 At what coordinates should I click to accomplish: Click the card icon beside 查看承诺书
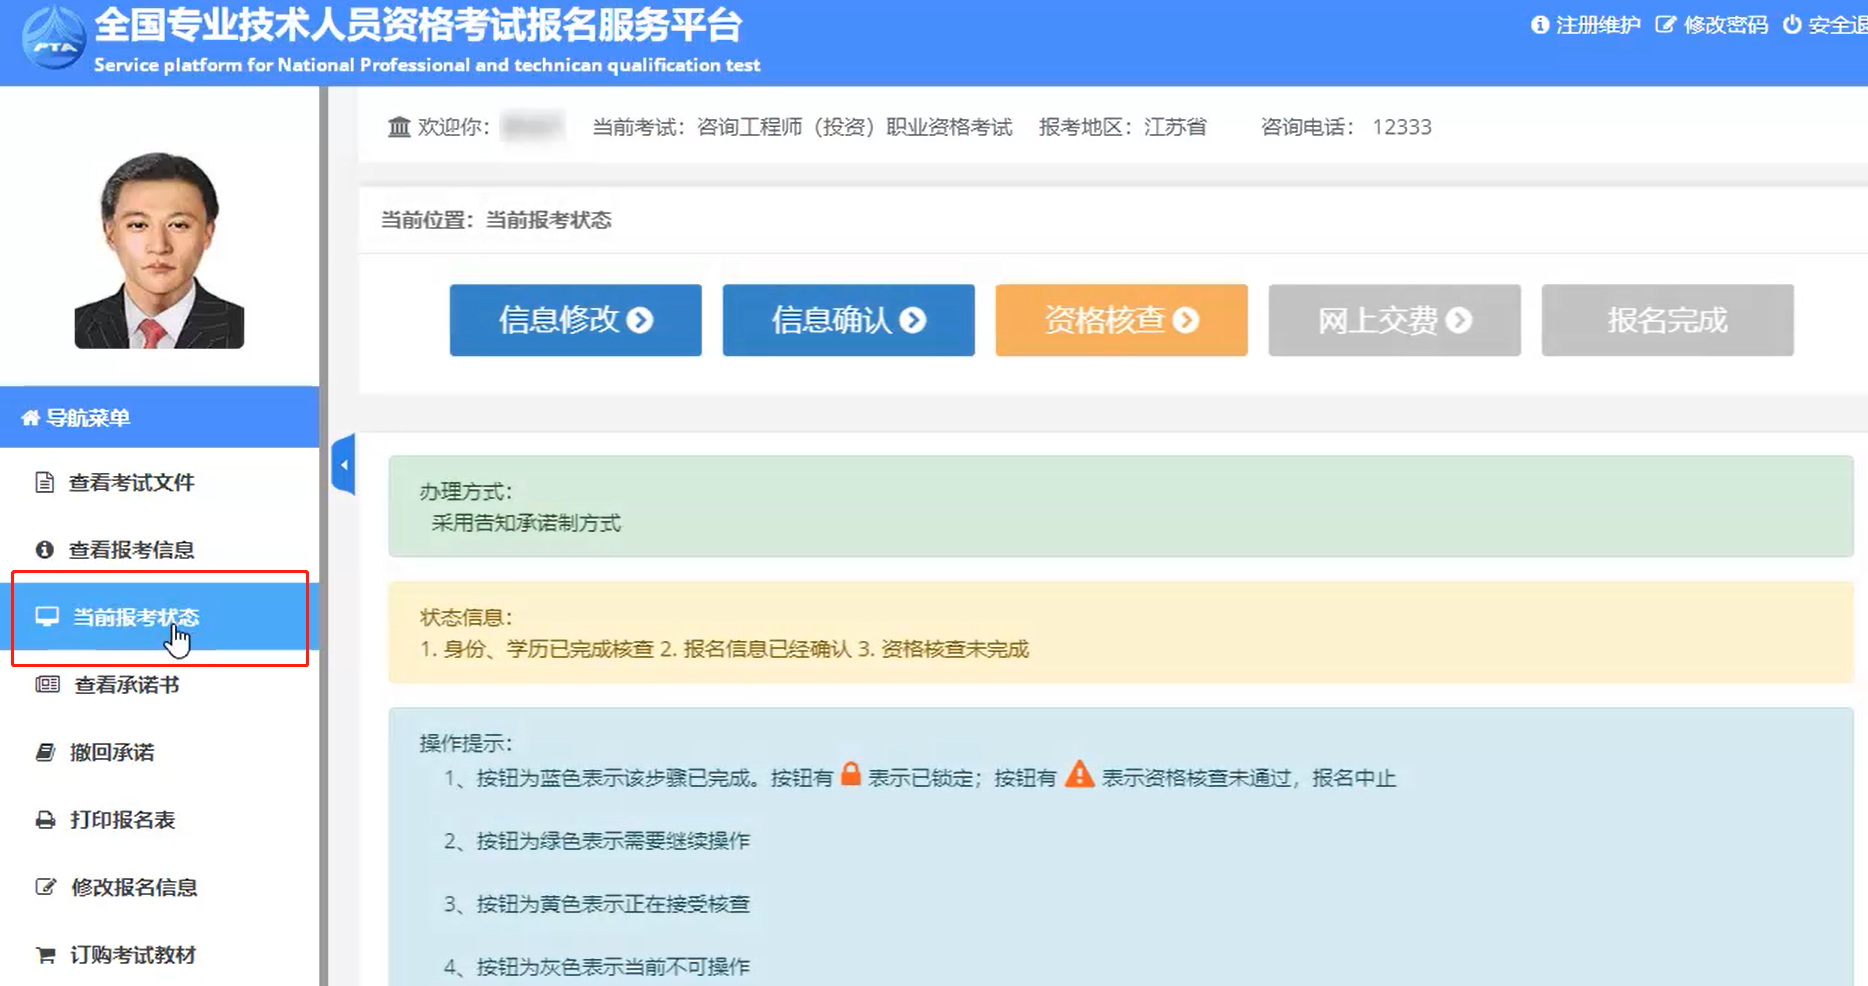[x=47, y=685]
